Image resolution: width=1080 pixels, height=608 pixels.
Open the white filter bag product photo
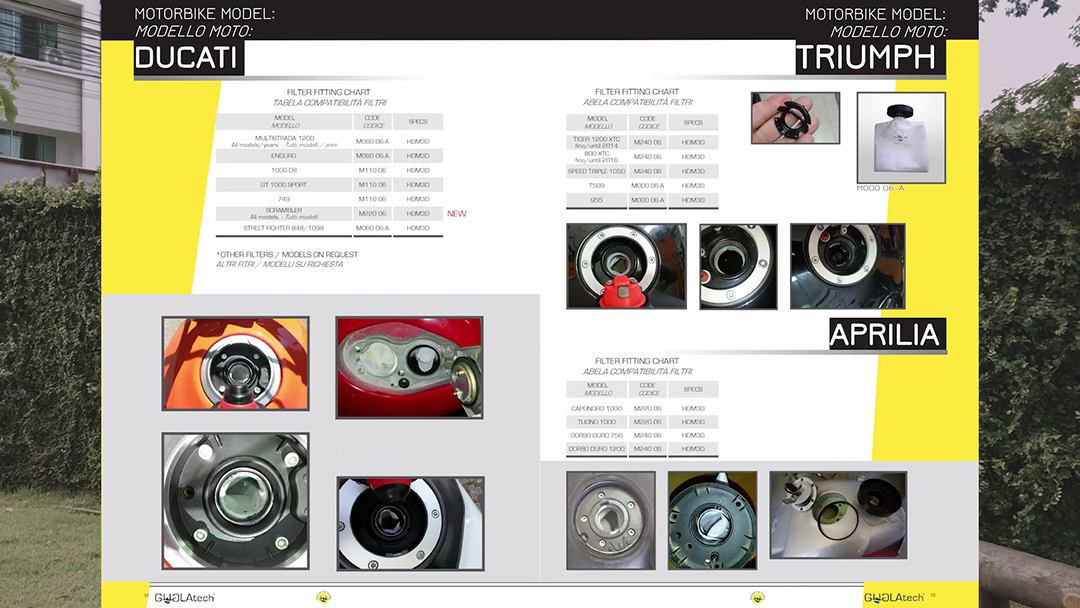tap(901, 138)
